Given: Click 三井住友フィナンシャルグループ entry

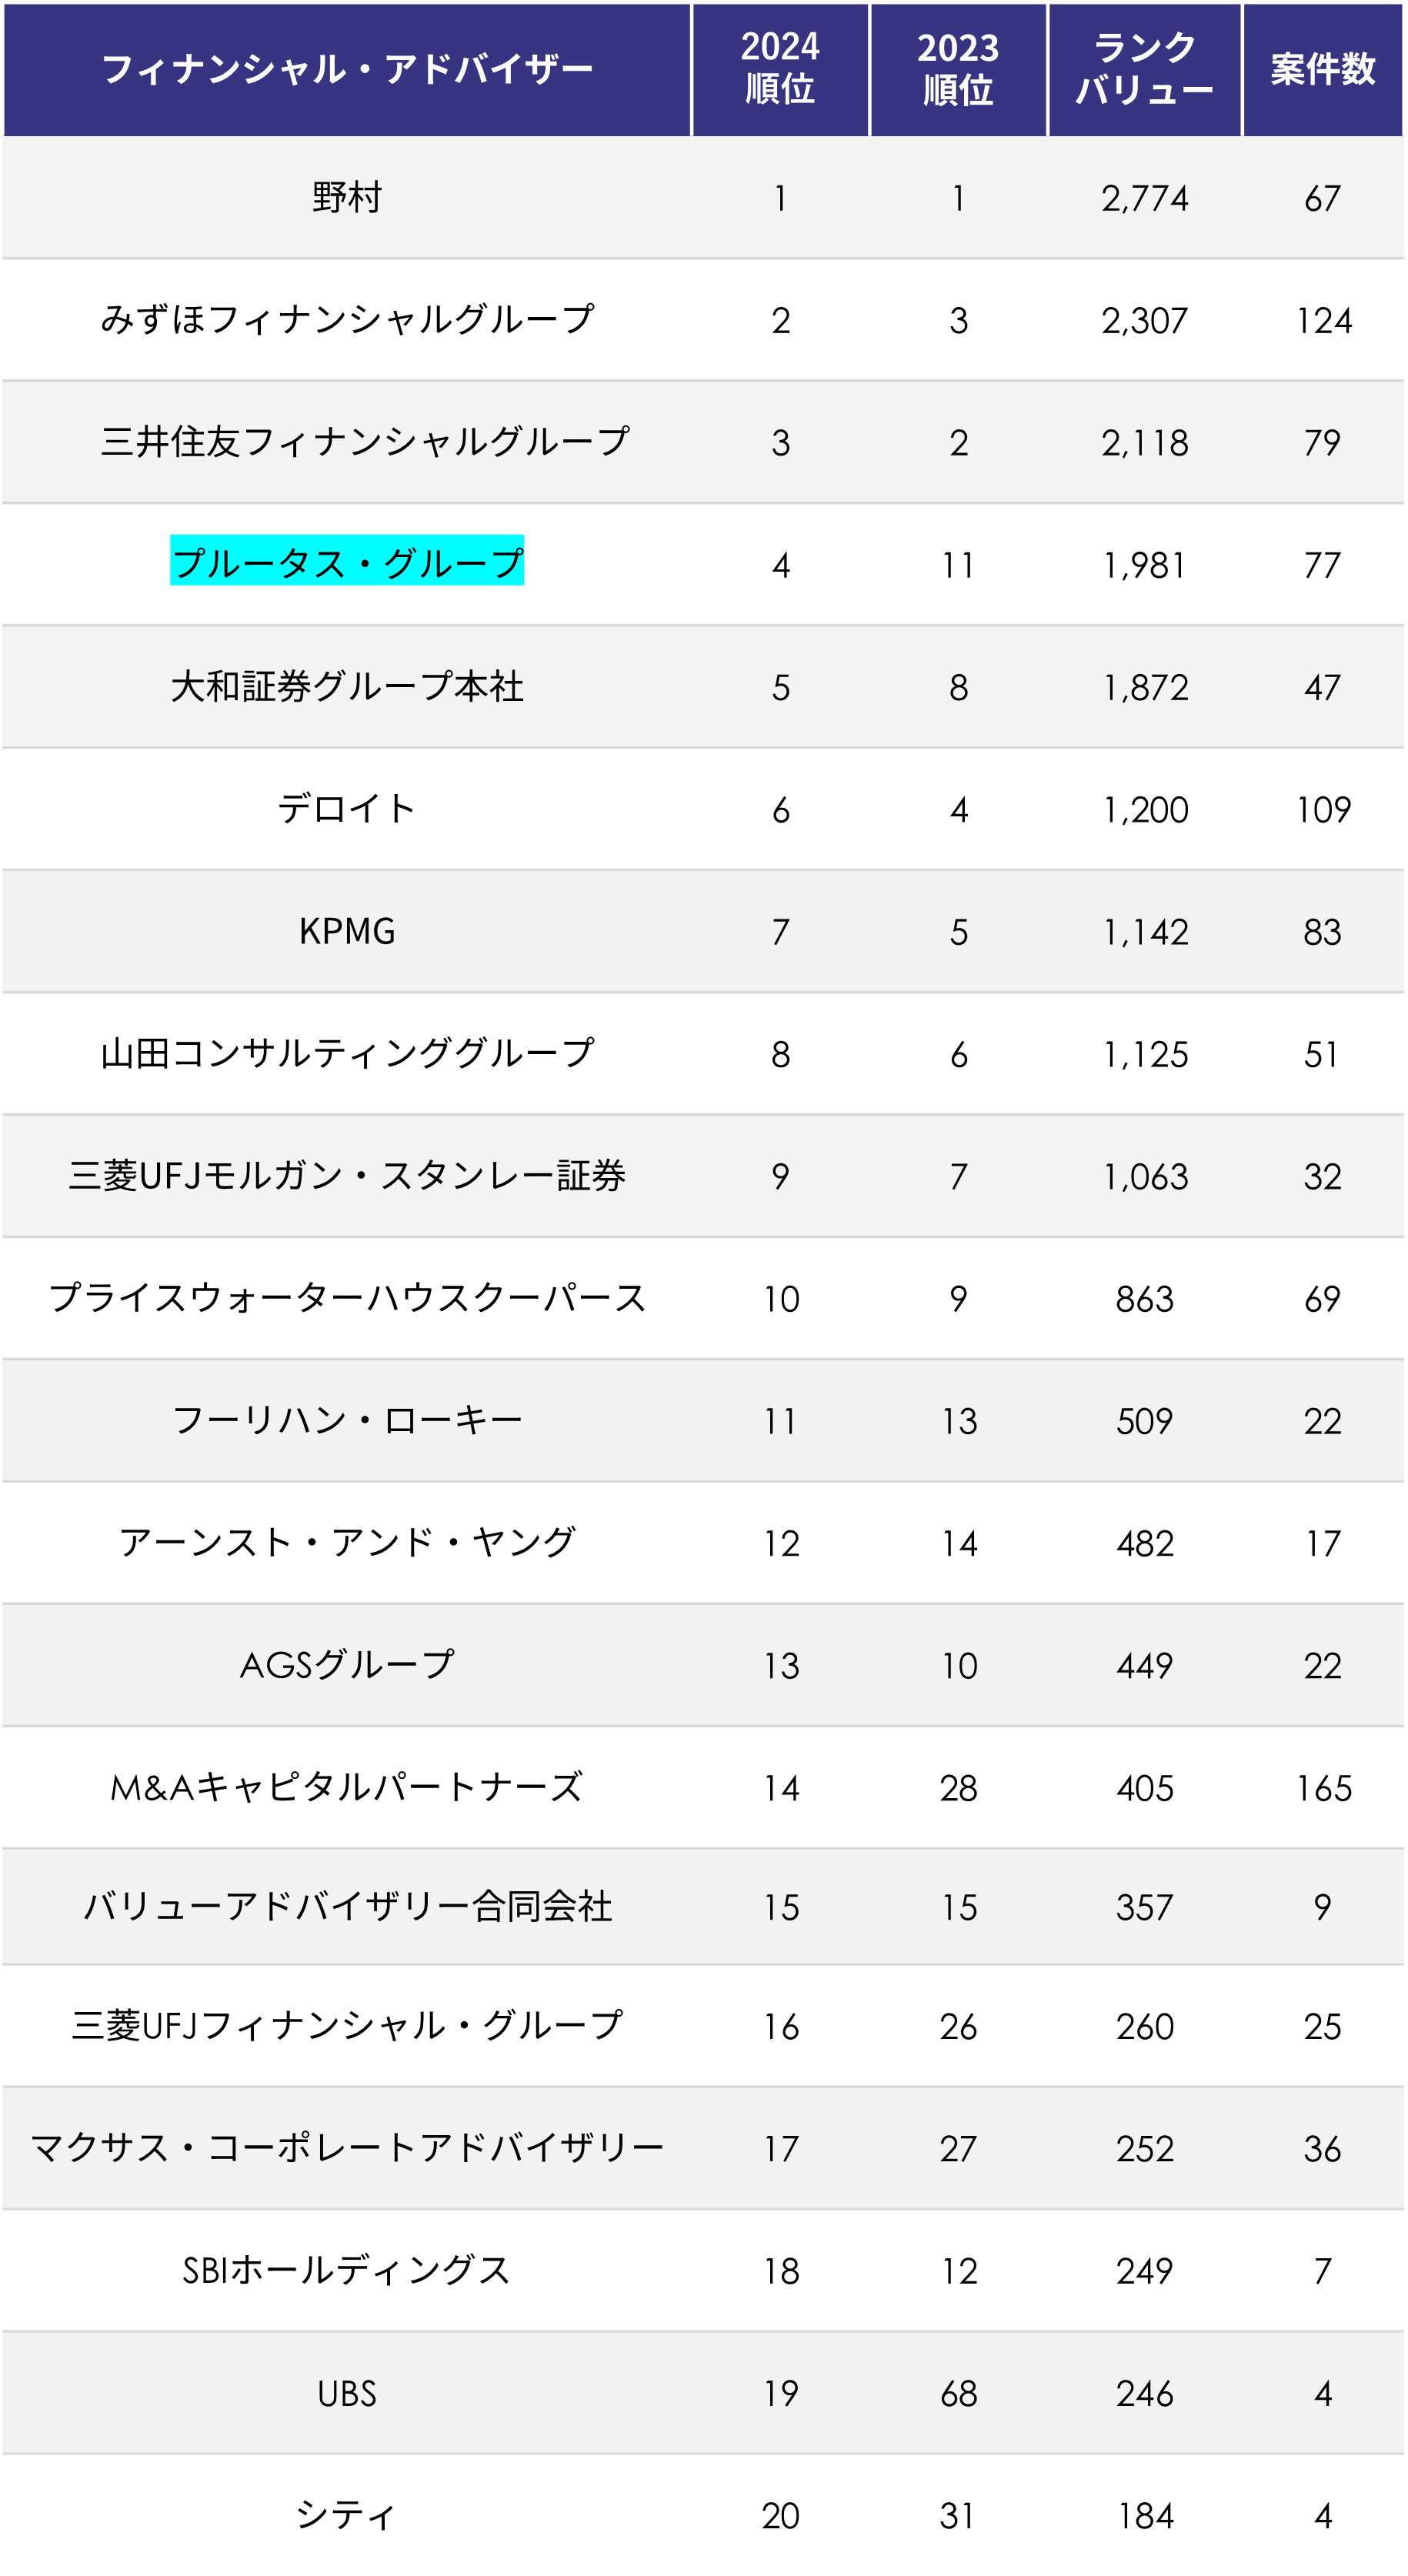Looking at the screenshot, I should click(365, 441).
